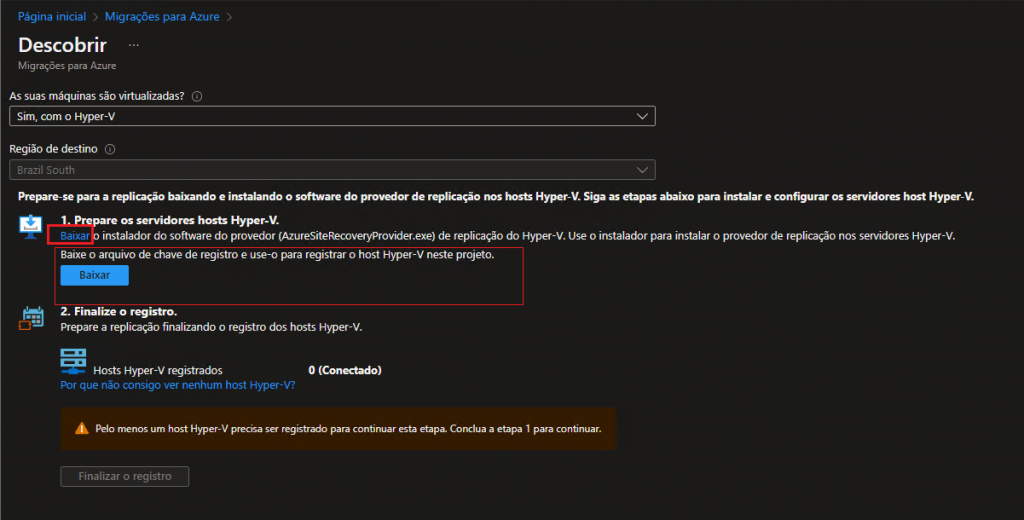Click the Descobrir page title
The height and width of the screenshot is (520, 1024).
coord(63,46)
